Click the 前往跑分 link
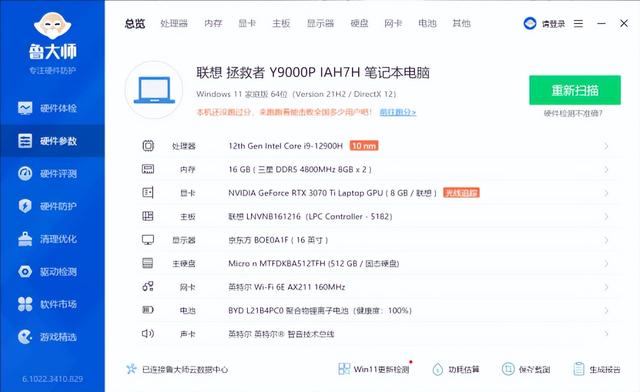 click(x=398, y=112)
